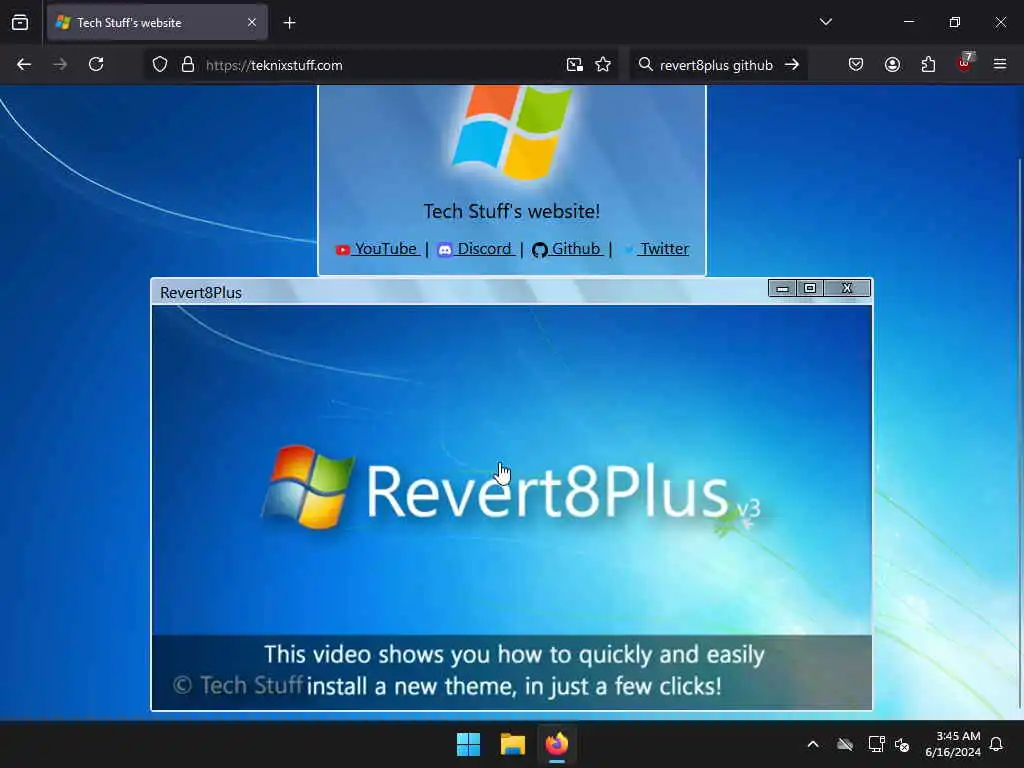Click the page vertical scrollbar
This screenshot has width=1024, height=768.
(1019, 431)
